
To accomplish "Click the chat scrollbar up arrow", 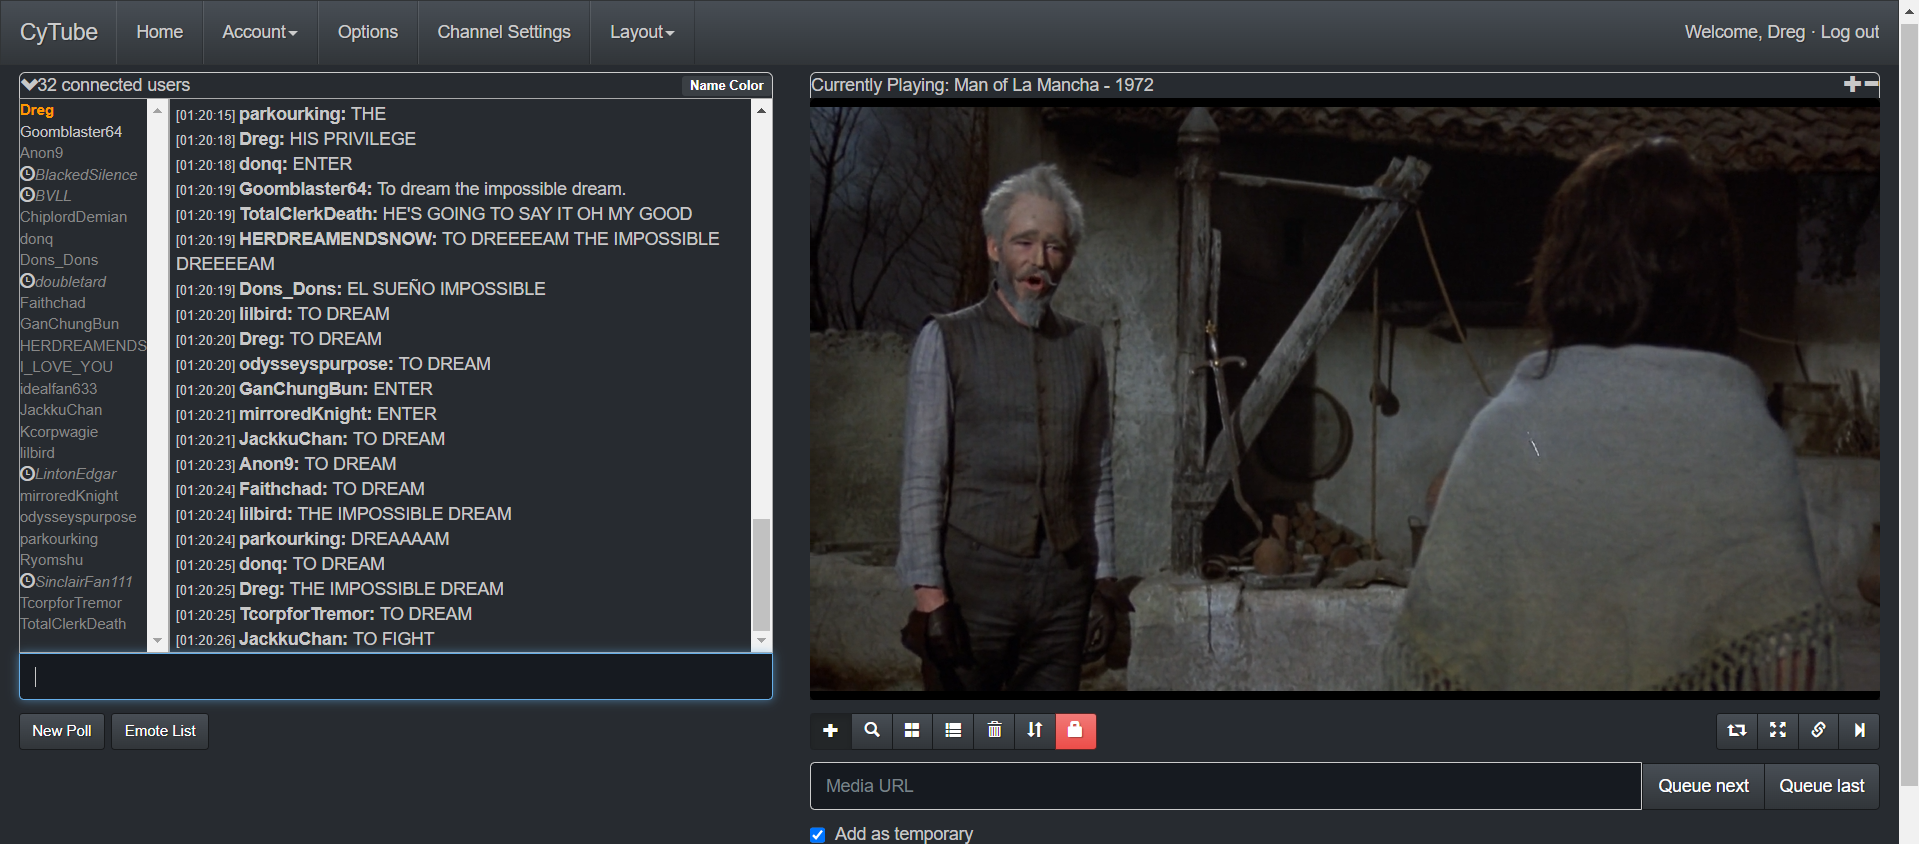I will point(761,110).
